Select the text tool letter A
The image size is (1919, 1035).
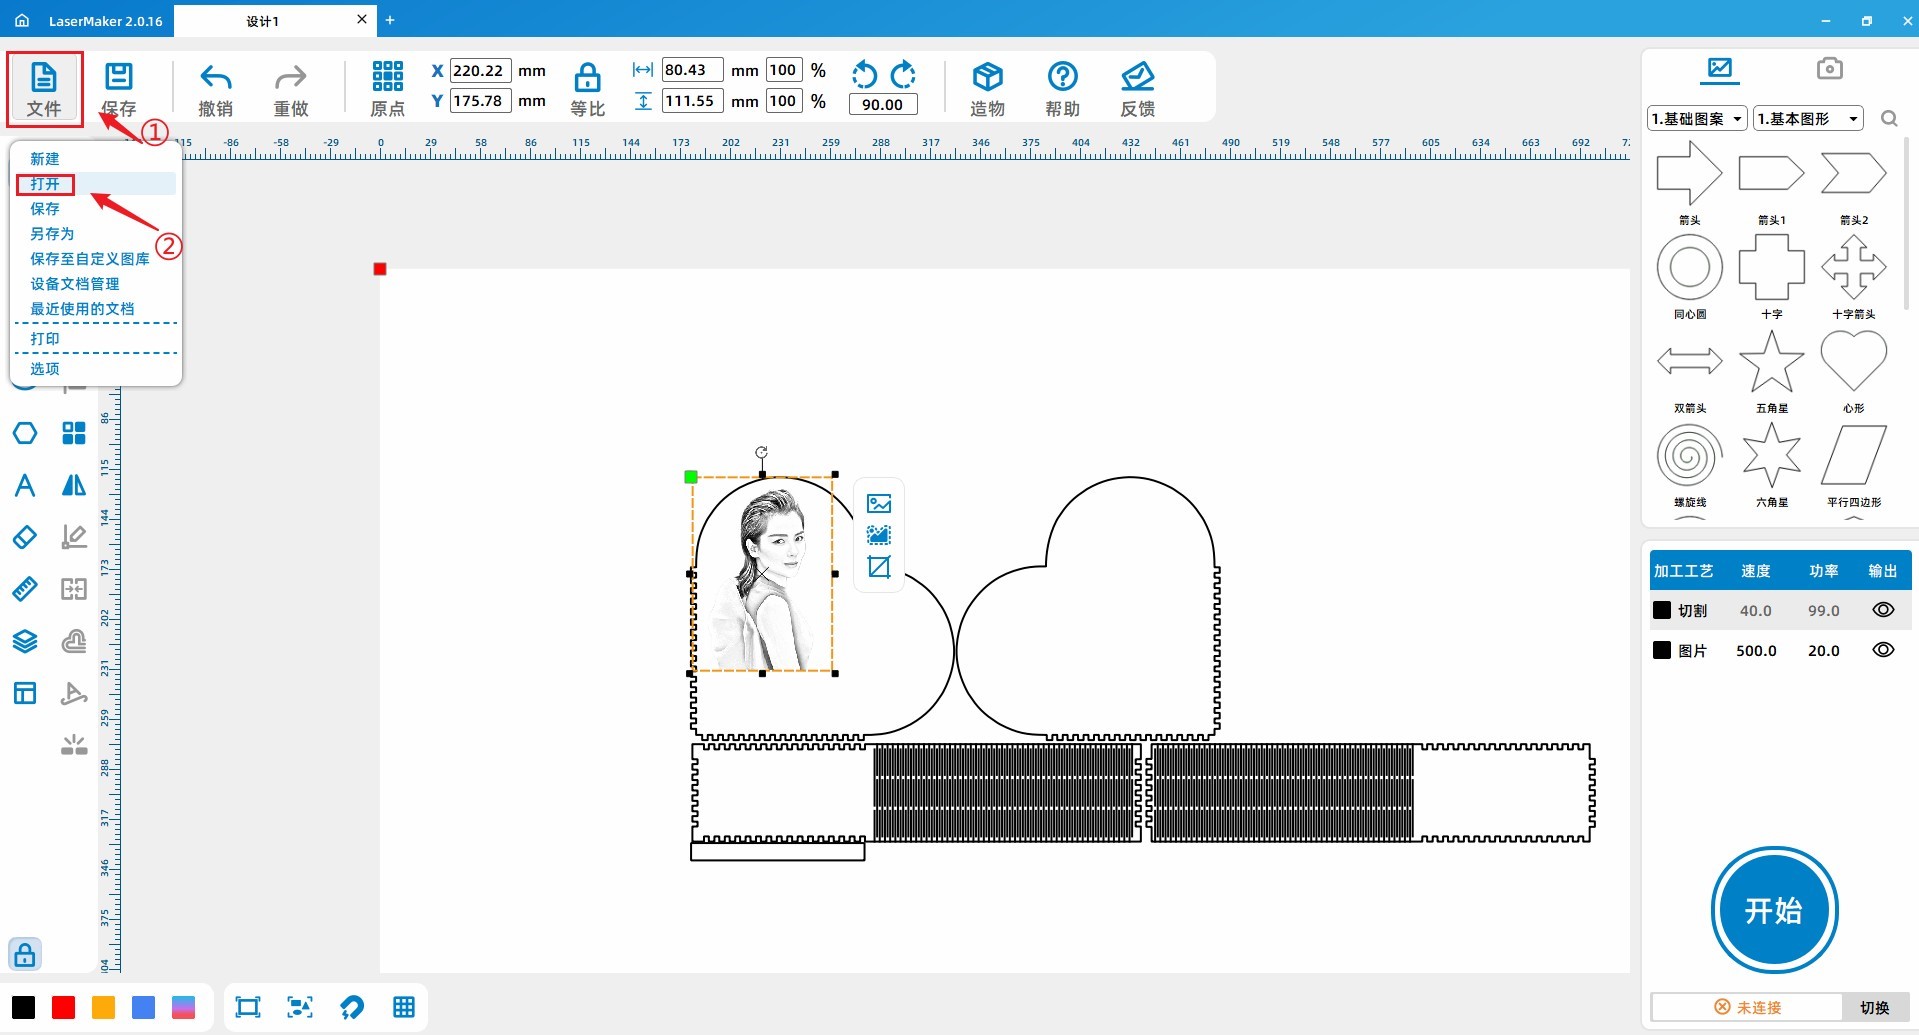[x=25, y=485]
